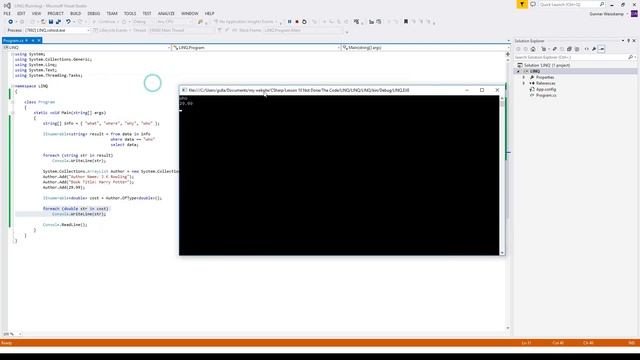
Task: Click the Undo toolbar icon
Action: [68, 22]
